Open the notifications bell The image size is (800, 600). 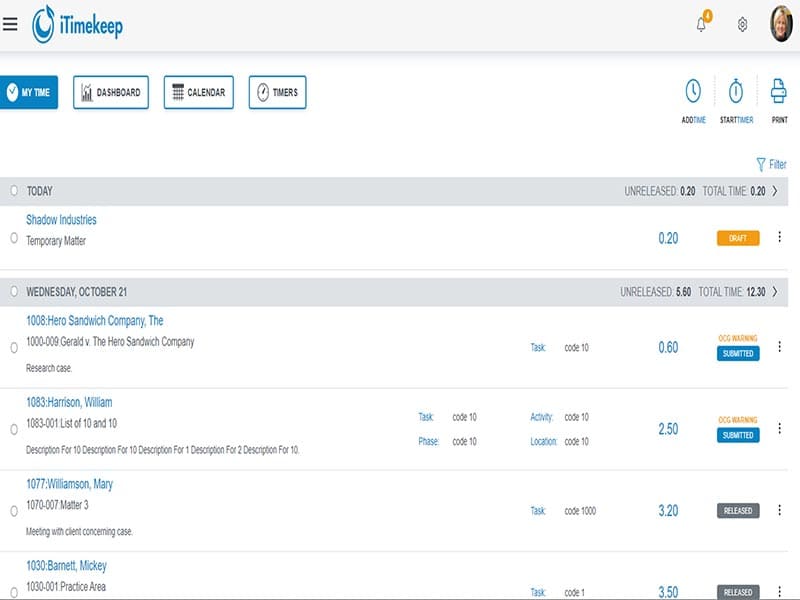click(701, 25)
